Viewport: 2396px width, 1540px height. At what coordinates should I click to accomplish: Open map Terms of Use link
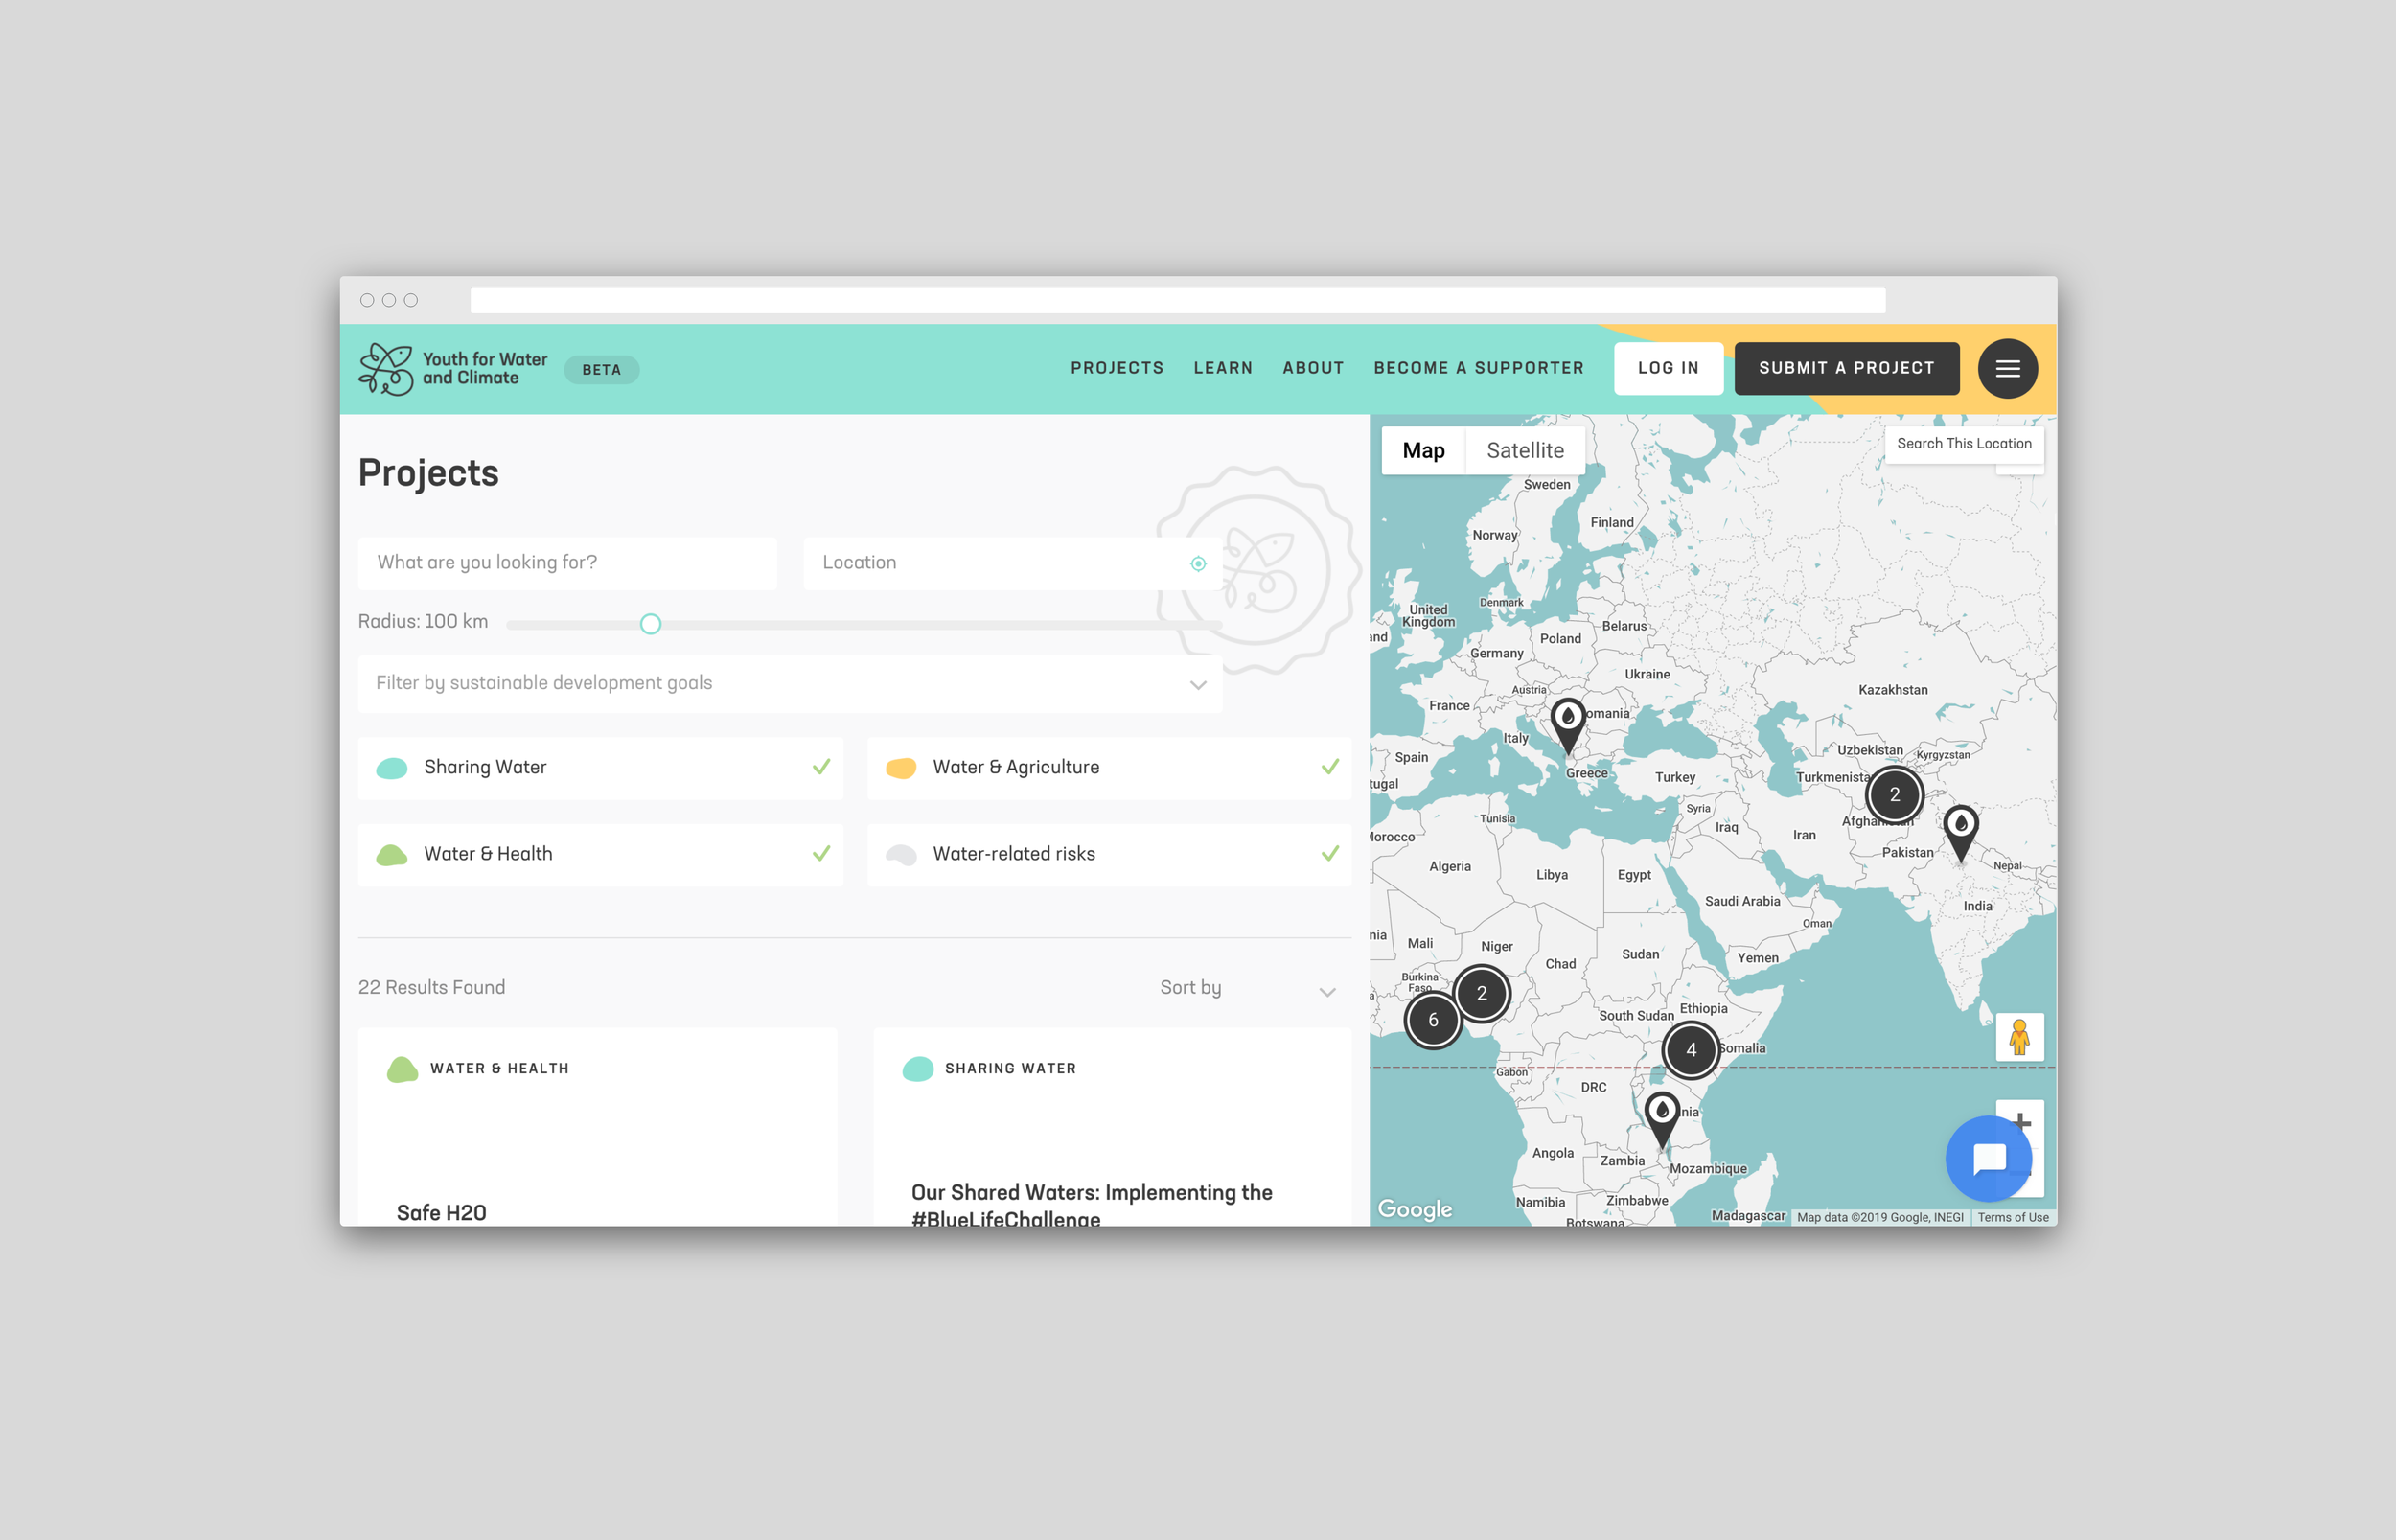(2012, 1217)
